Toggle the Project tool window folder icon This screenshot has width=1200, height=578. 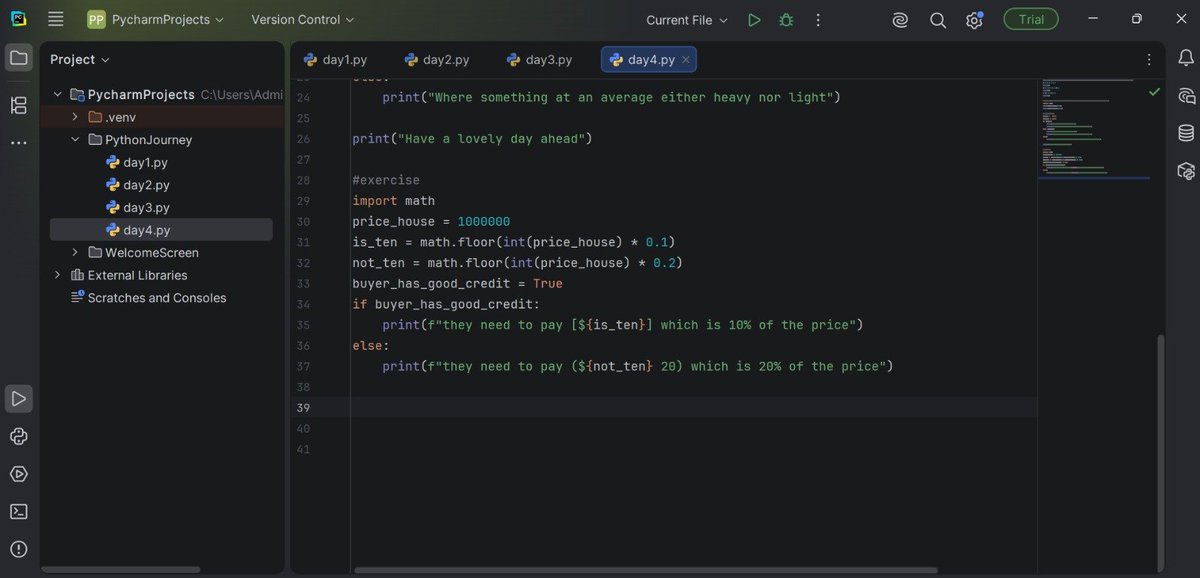tap(18, 58)
